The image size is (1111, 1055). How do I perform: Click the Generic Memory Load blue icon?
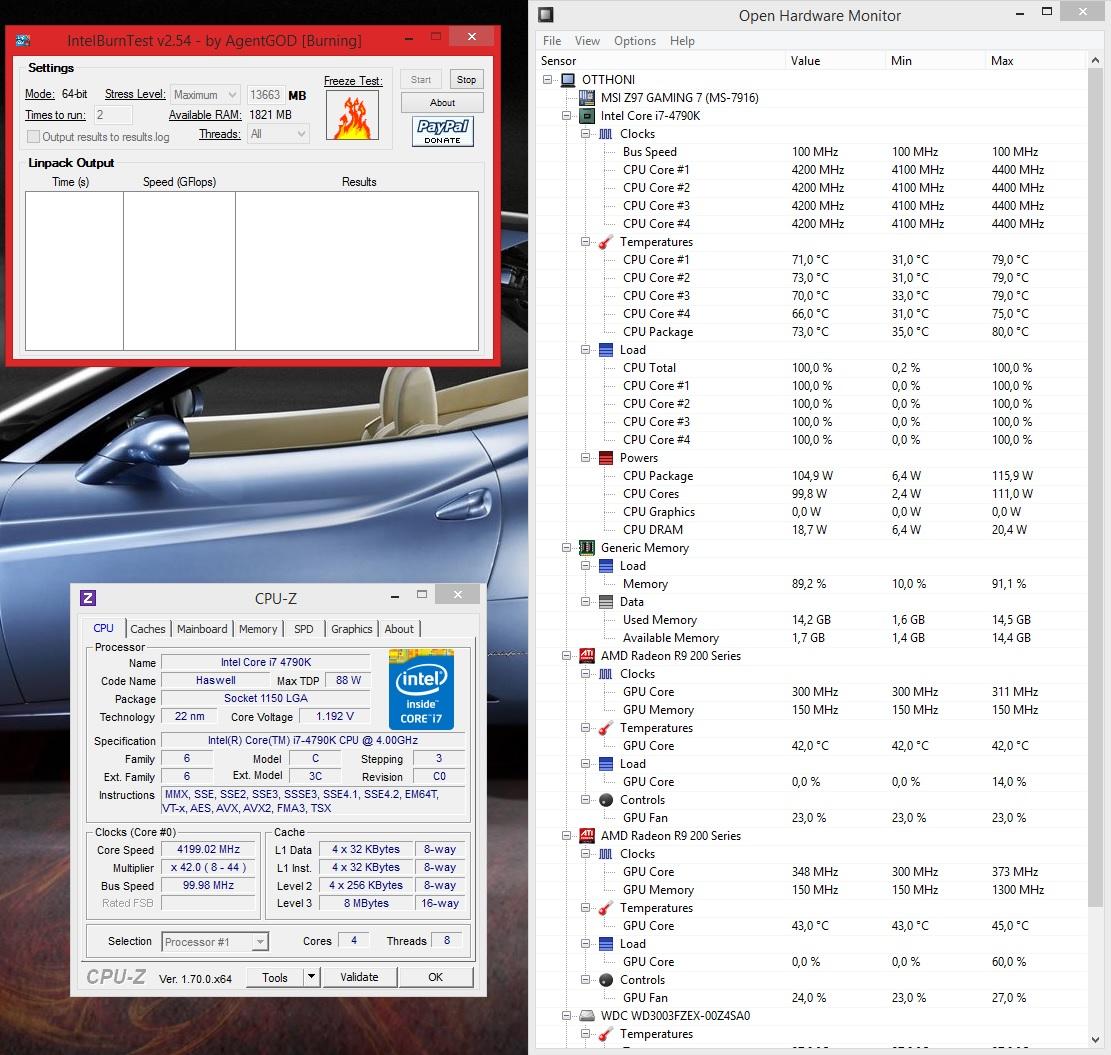click(x=606, y=566)
